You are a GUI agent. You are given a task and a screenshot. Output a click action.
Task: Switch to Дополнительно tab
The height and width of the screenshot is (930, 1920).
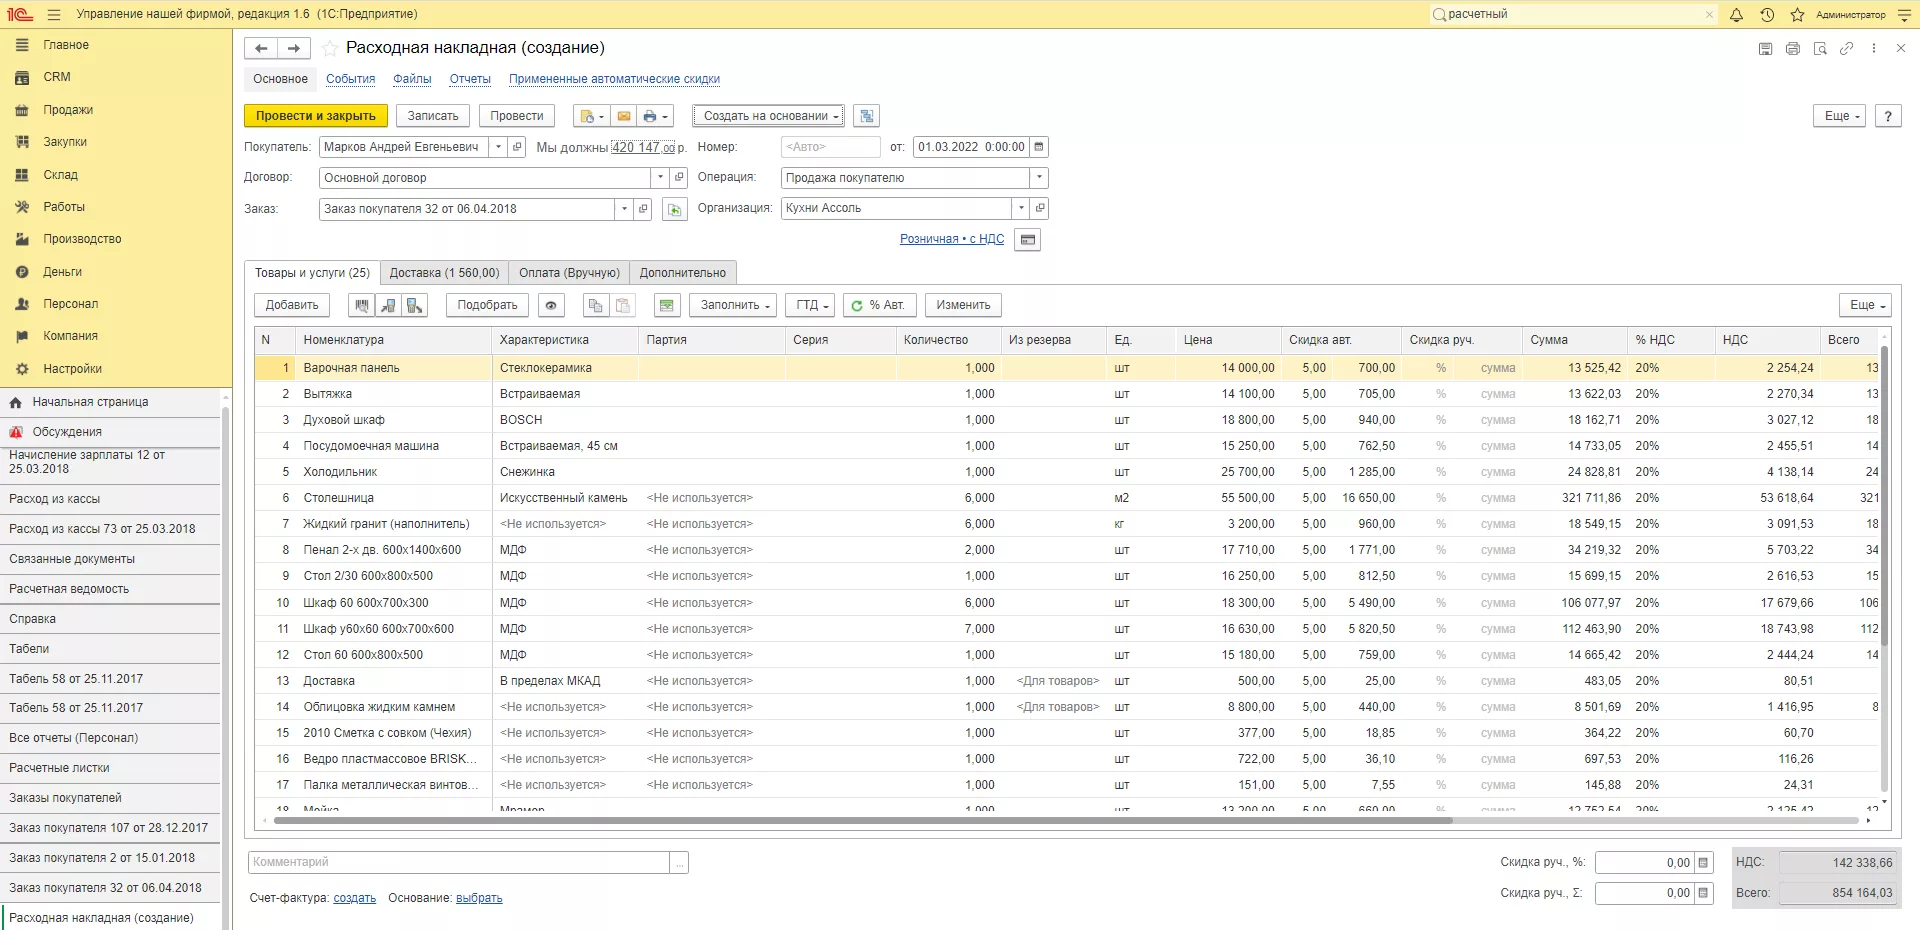683,273
